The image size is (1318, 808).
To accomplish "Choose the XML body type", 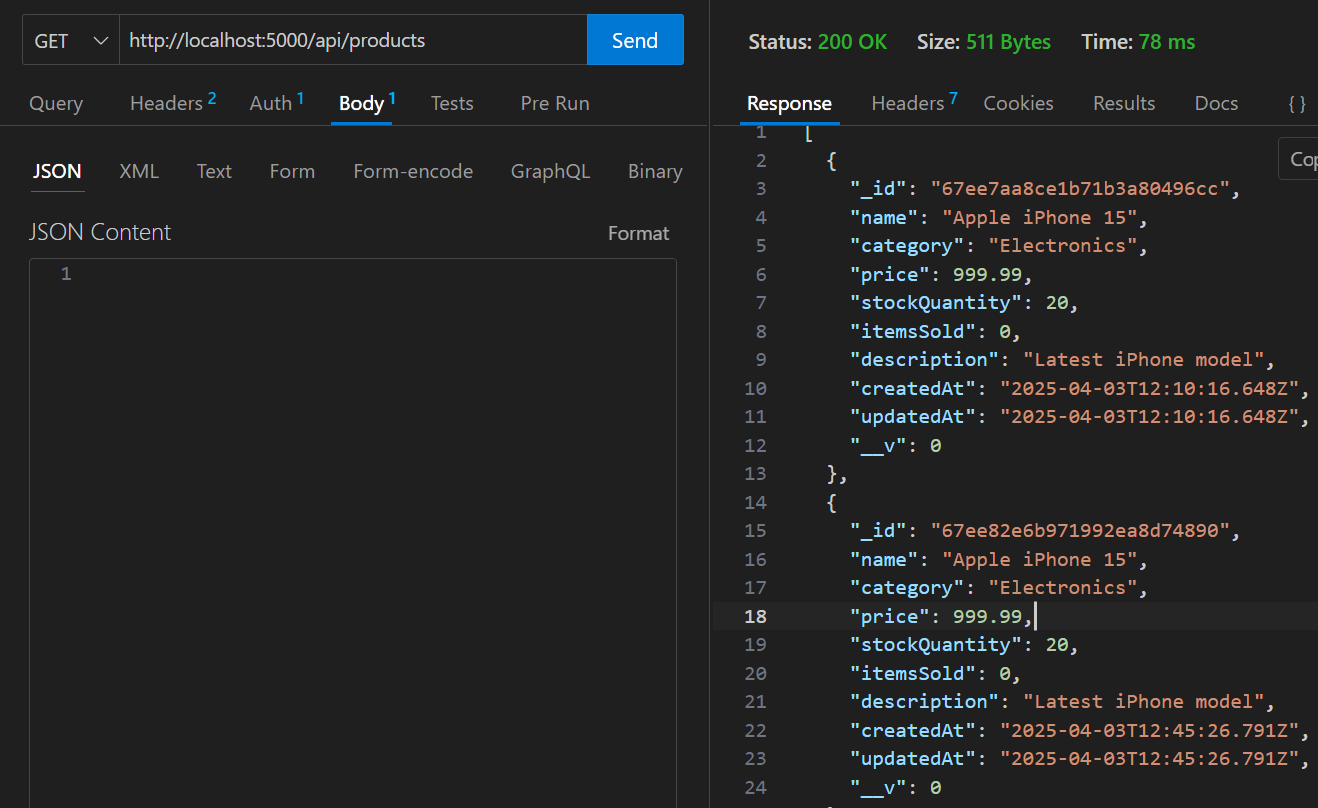I will (x=139, y=171).
